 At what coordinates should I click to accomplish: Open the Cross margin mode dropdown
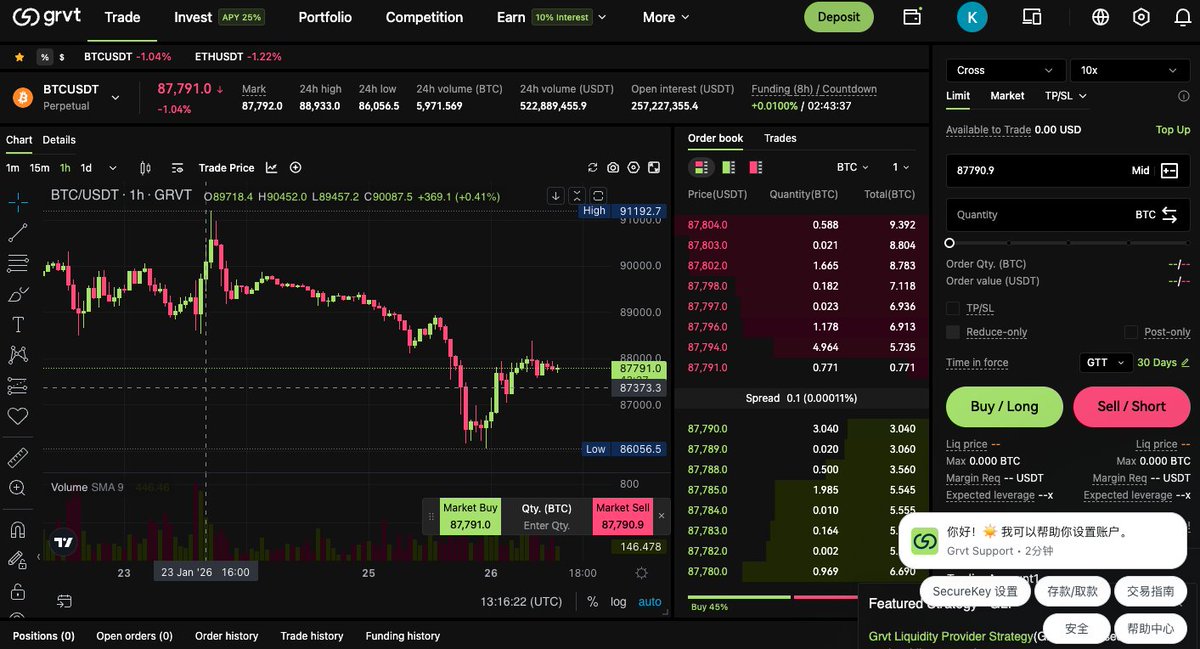coord(1004,70)
